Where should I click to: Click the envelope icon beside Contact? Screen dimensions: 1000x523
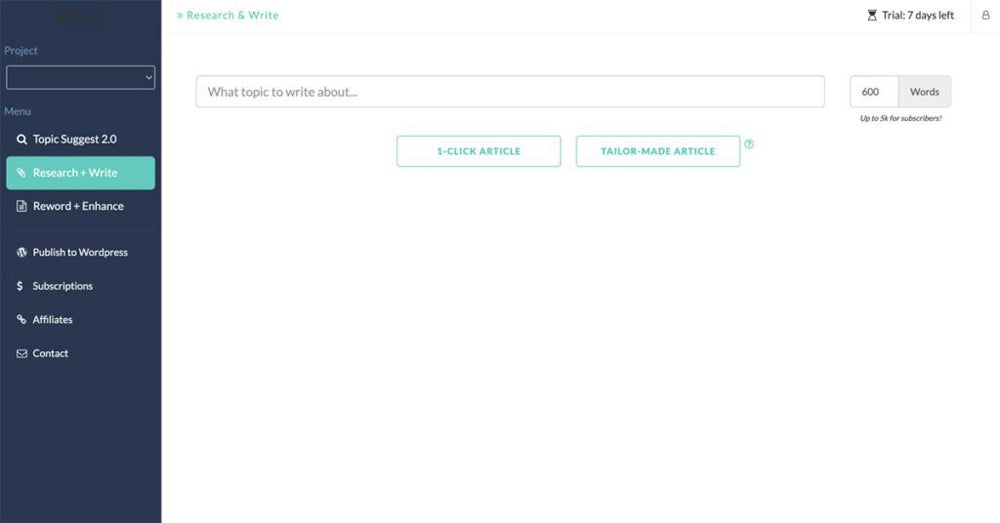pos(22,353)
